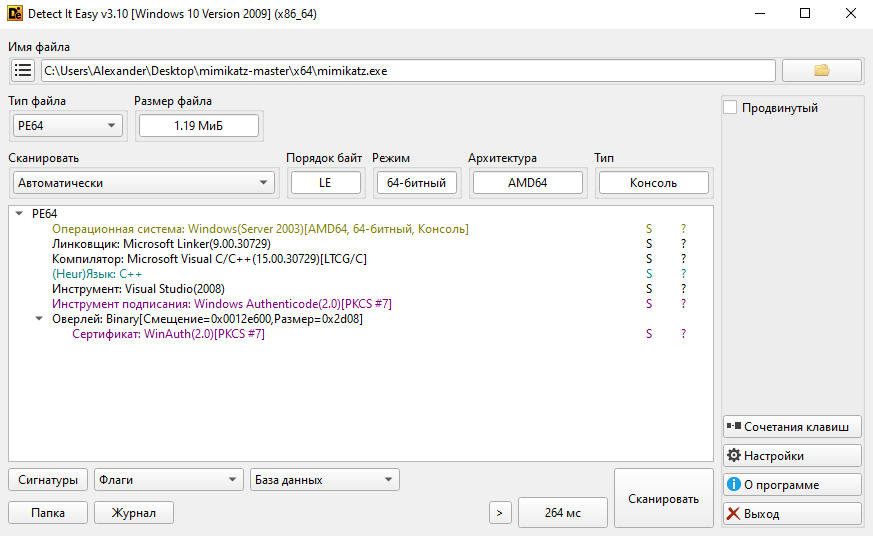Click the LE byte order button
The height and width of the screenshot is (536, 873).
326,183
